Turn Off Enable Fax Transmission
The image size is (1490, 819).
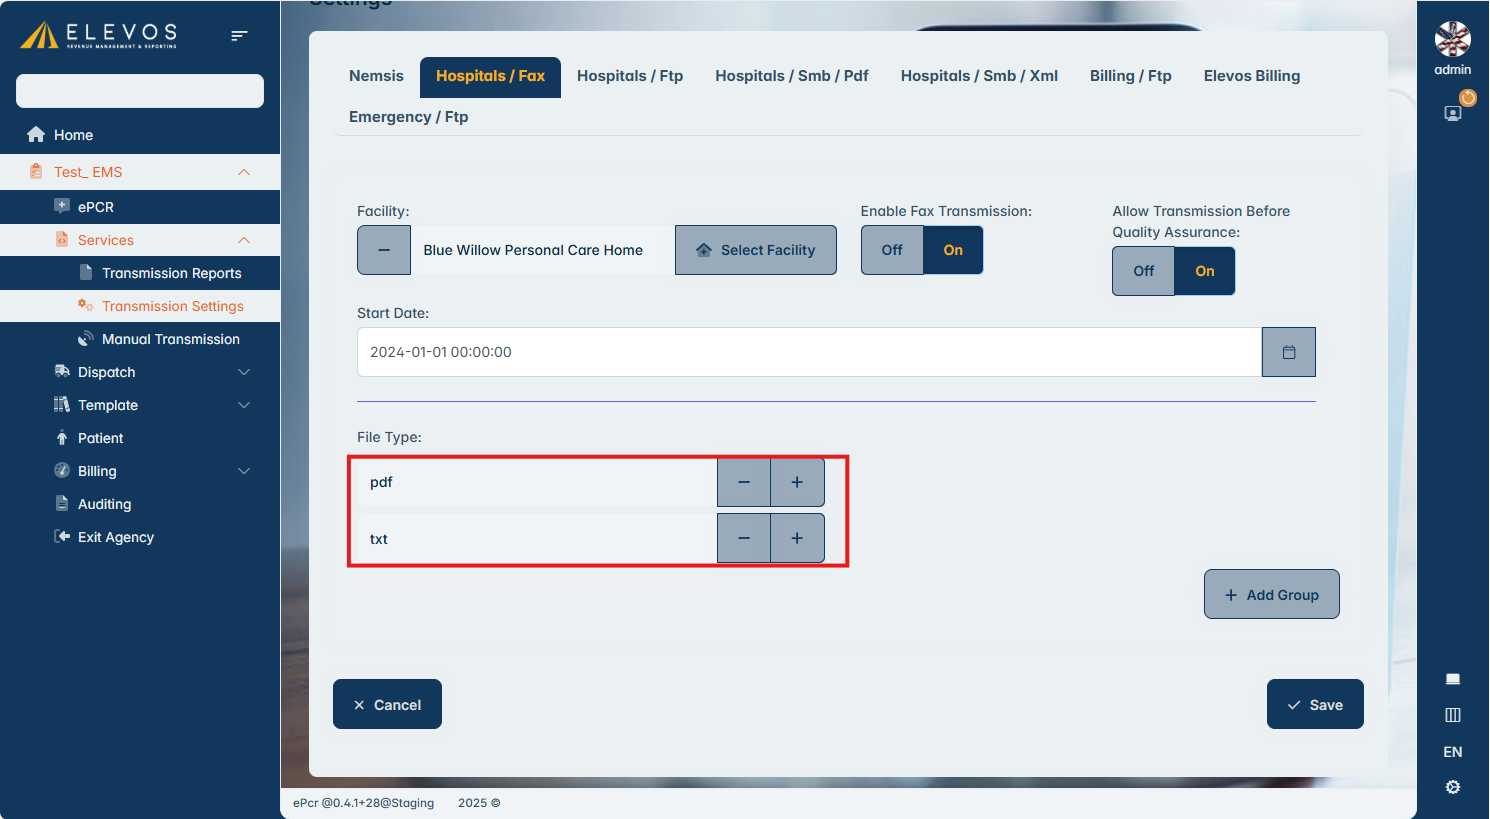coord(891,250)
